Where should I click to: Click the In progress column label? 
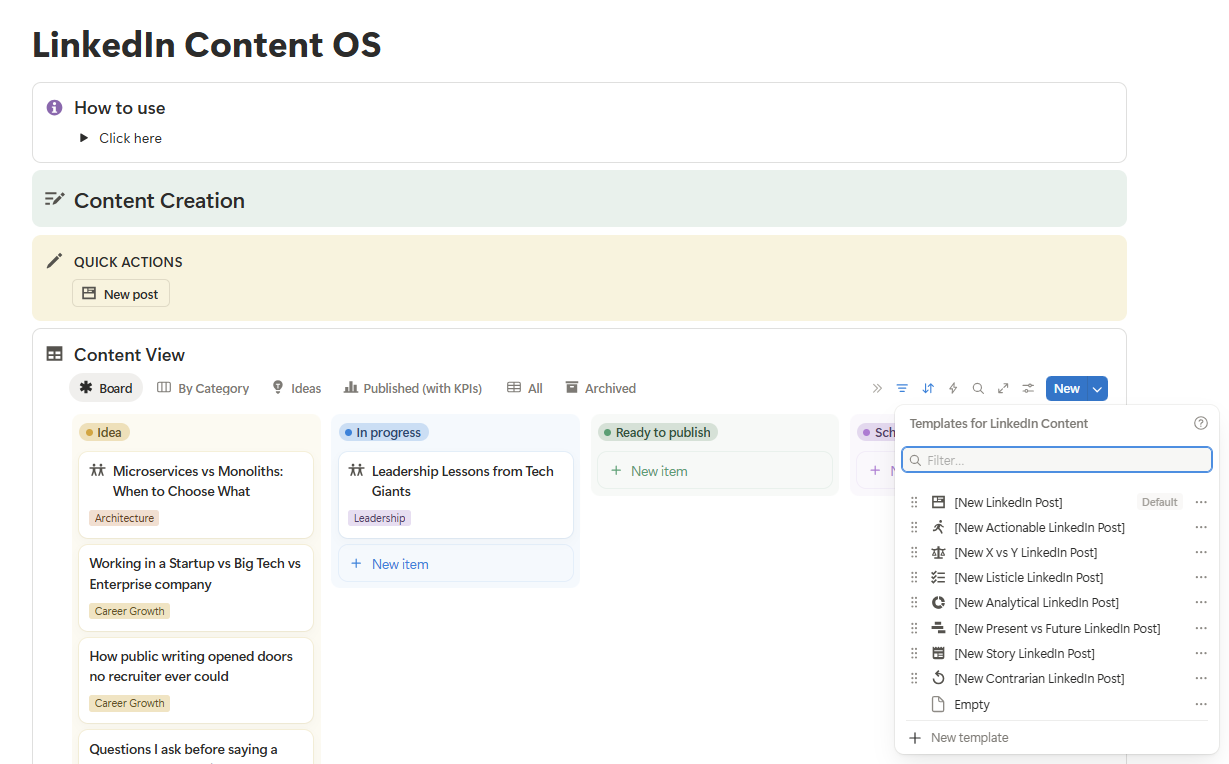pyautogui.click(x=384, y=432)
